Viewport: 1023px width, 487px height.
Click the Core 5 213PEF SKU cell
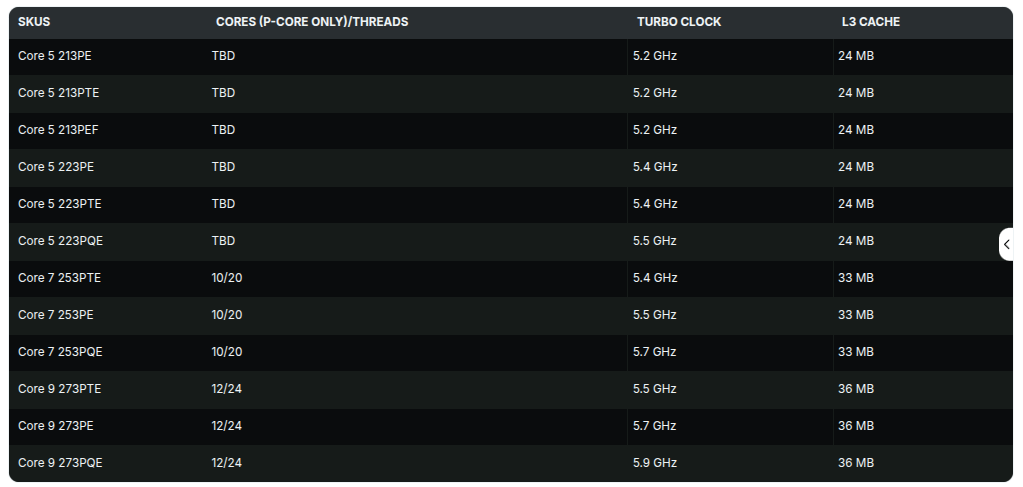pos(59,130)
